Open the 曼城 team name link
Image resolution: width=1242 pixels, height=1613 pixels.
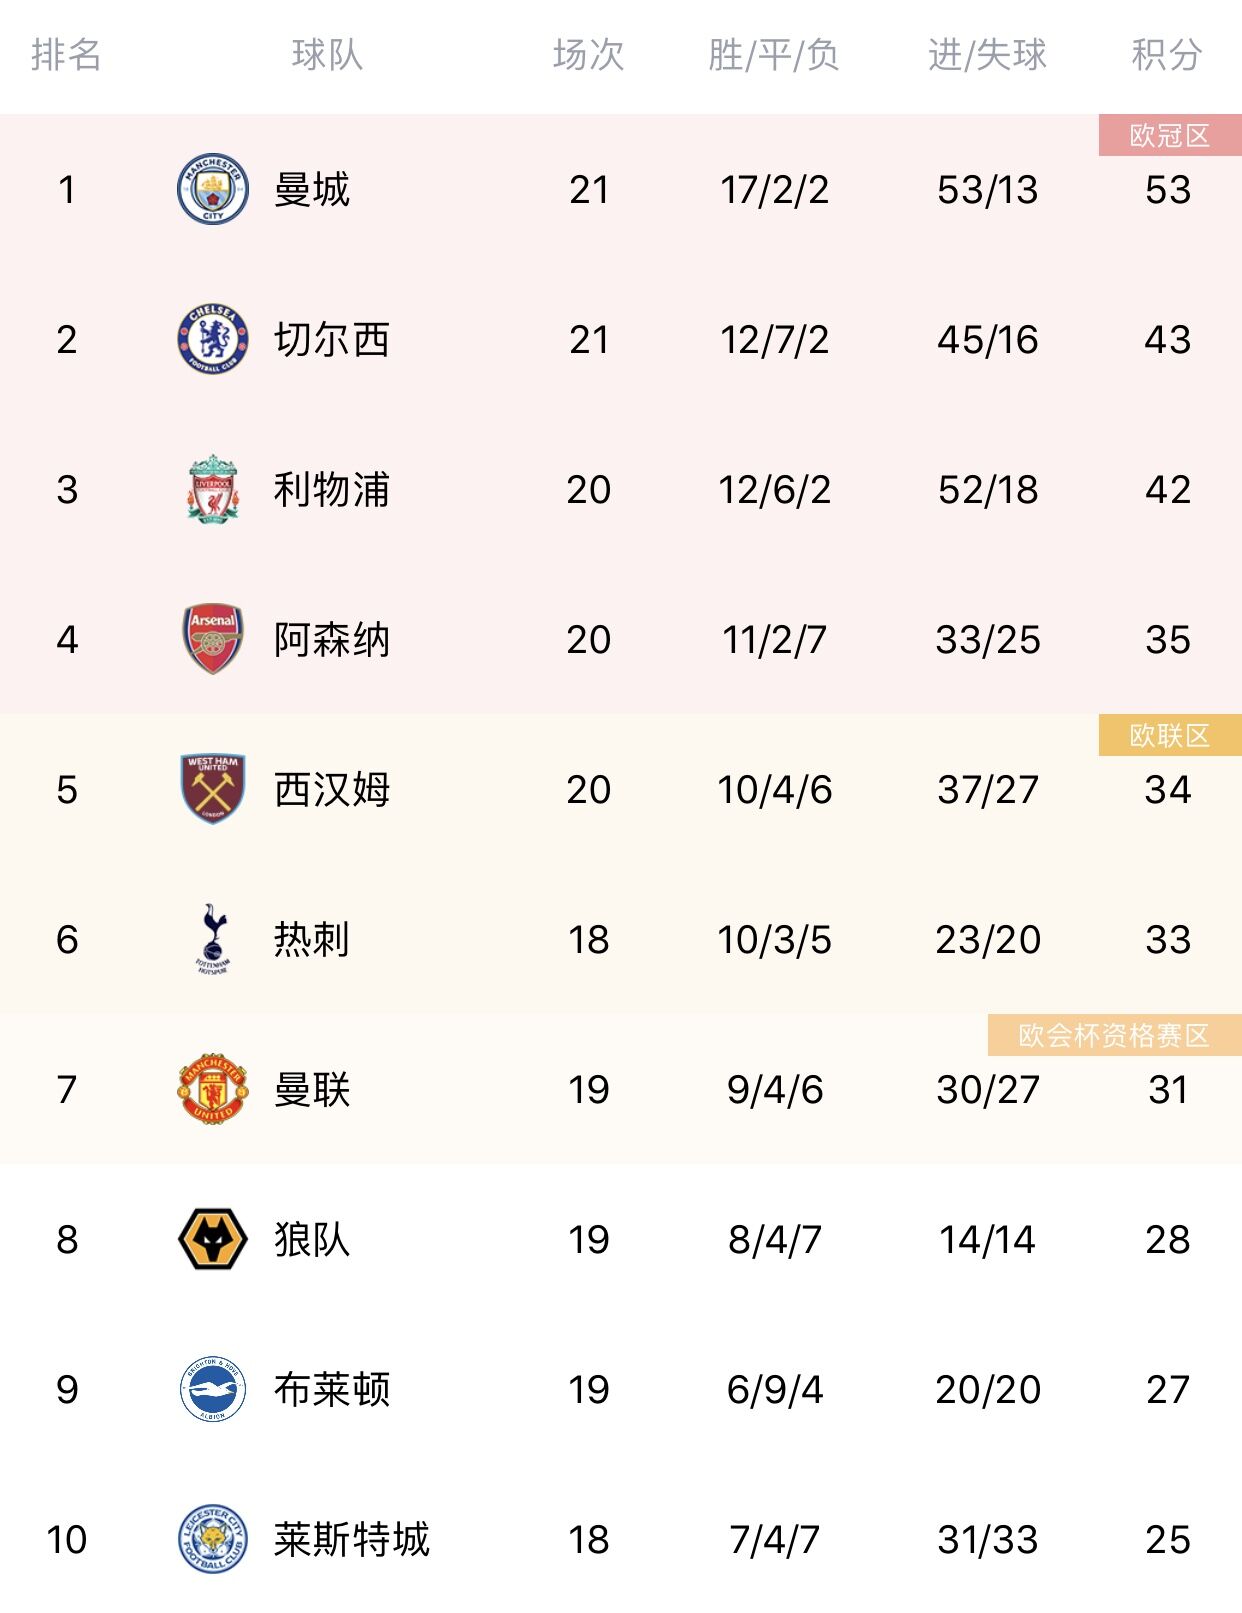coord(312,189)
